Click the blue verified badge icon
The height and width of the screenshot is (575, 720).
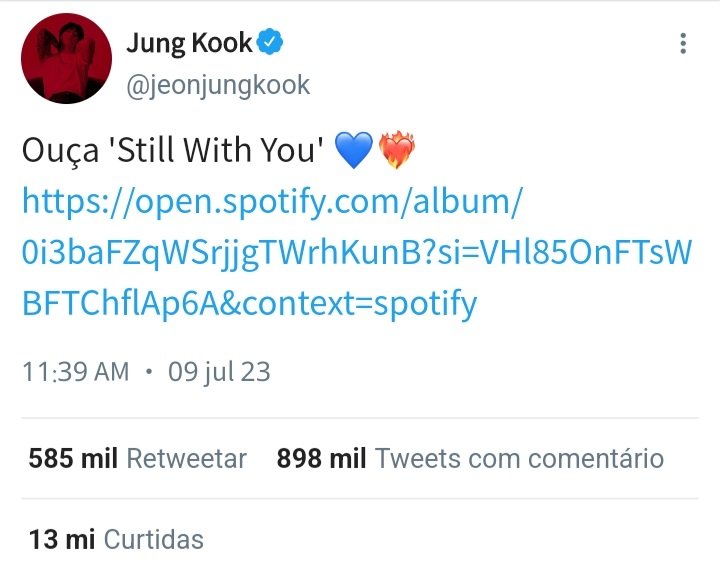point(270,42)
